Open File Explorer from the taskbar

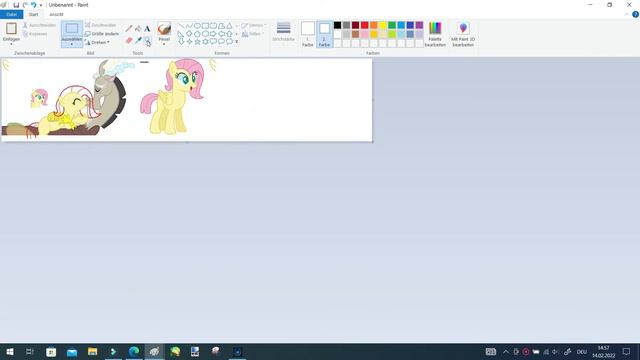[93, 351]
